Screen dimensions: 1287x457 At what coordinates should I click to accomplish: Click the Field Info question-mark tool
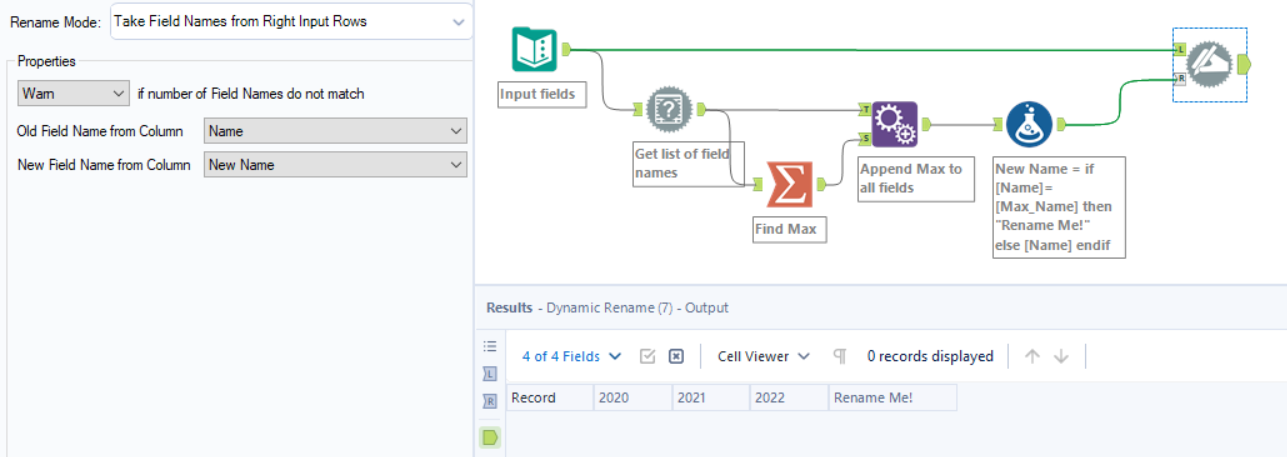coord(670,109)
